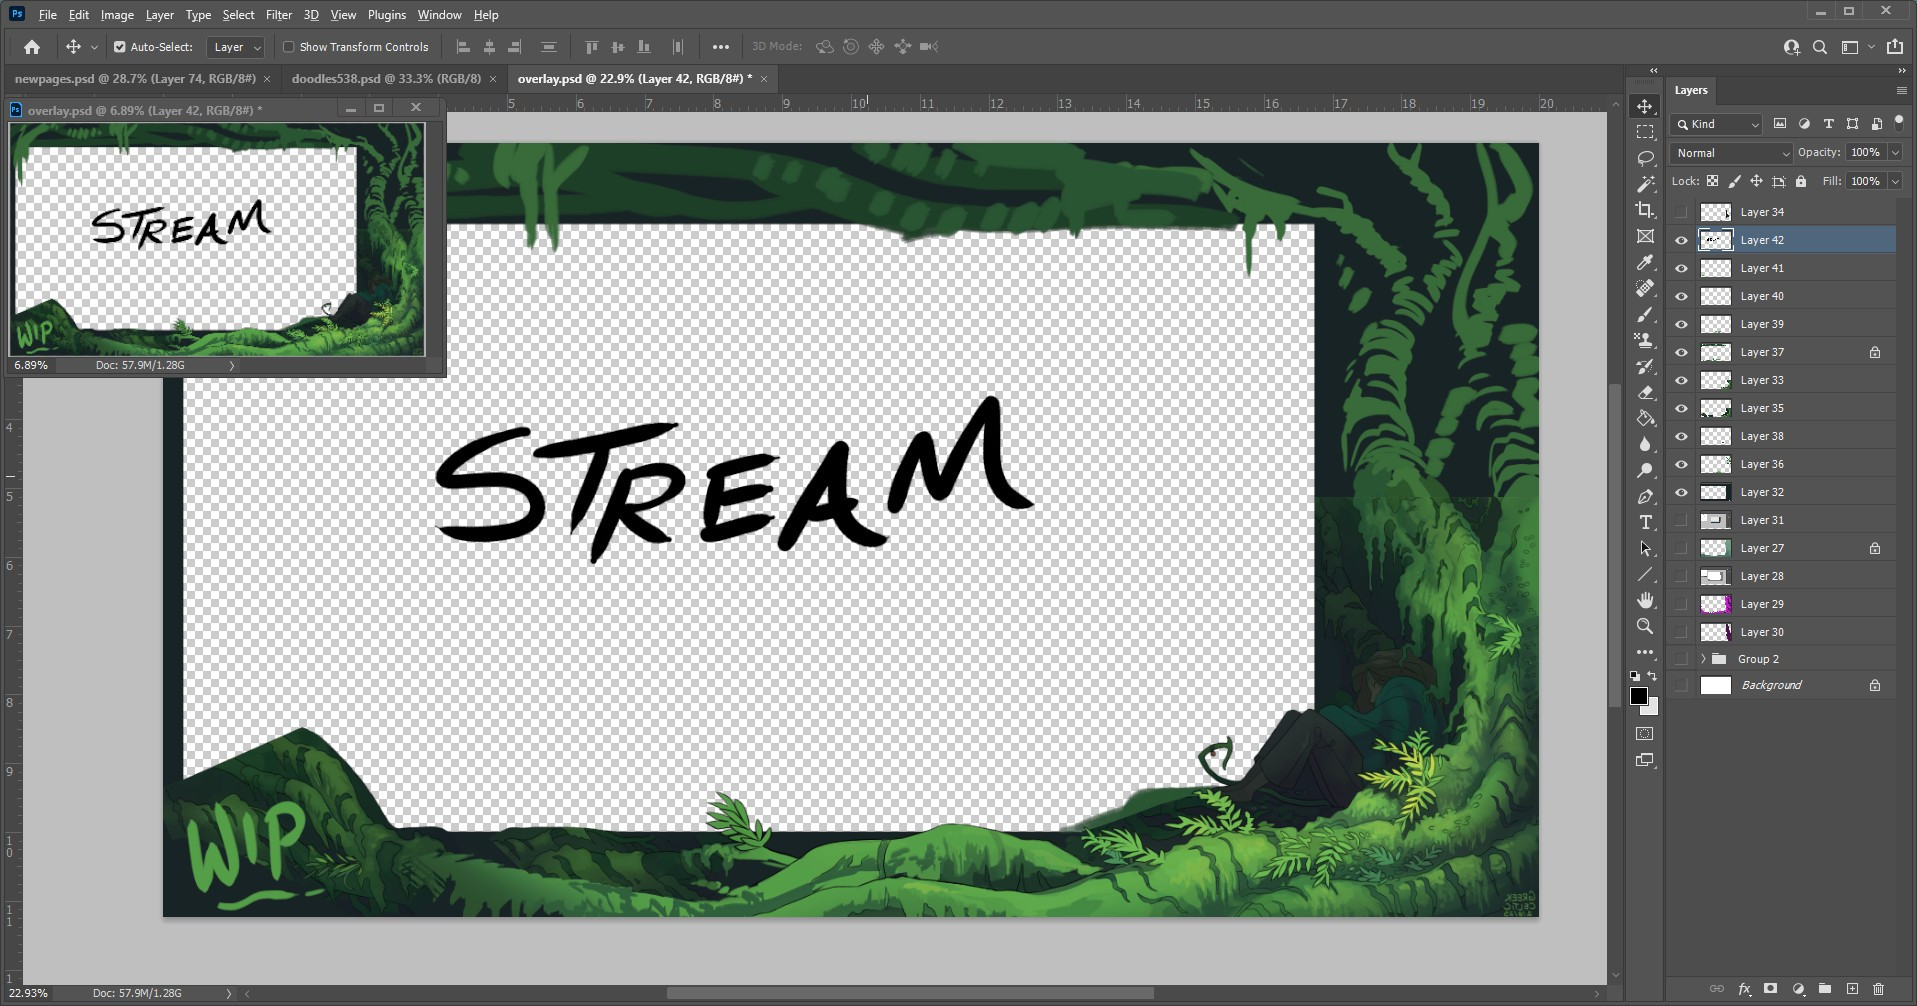The image size is (1917, 1006).
Task: Open the workspace switcher dropdown
Action: tap(1856, 47)
